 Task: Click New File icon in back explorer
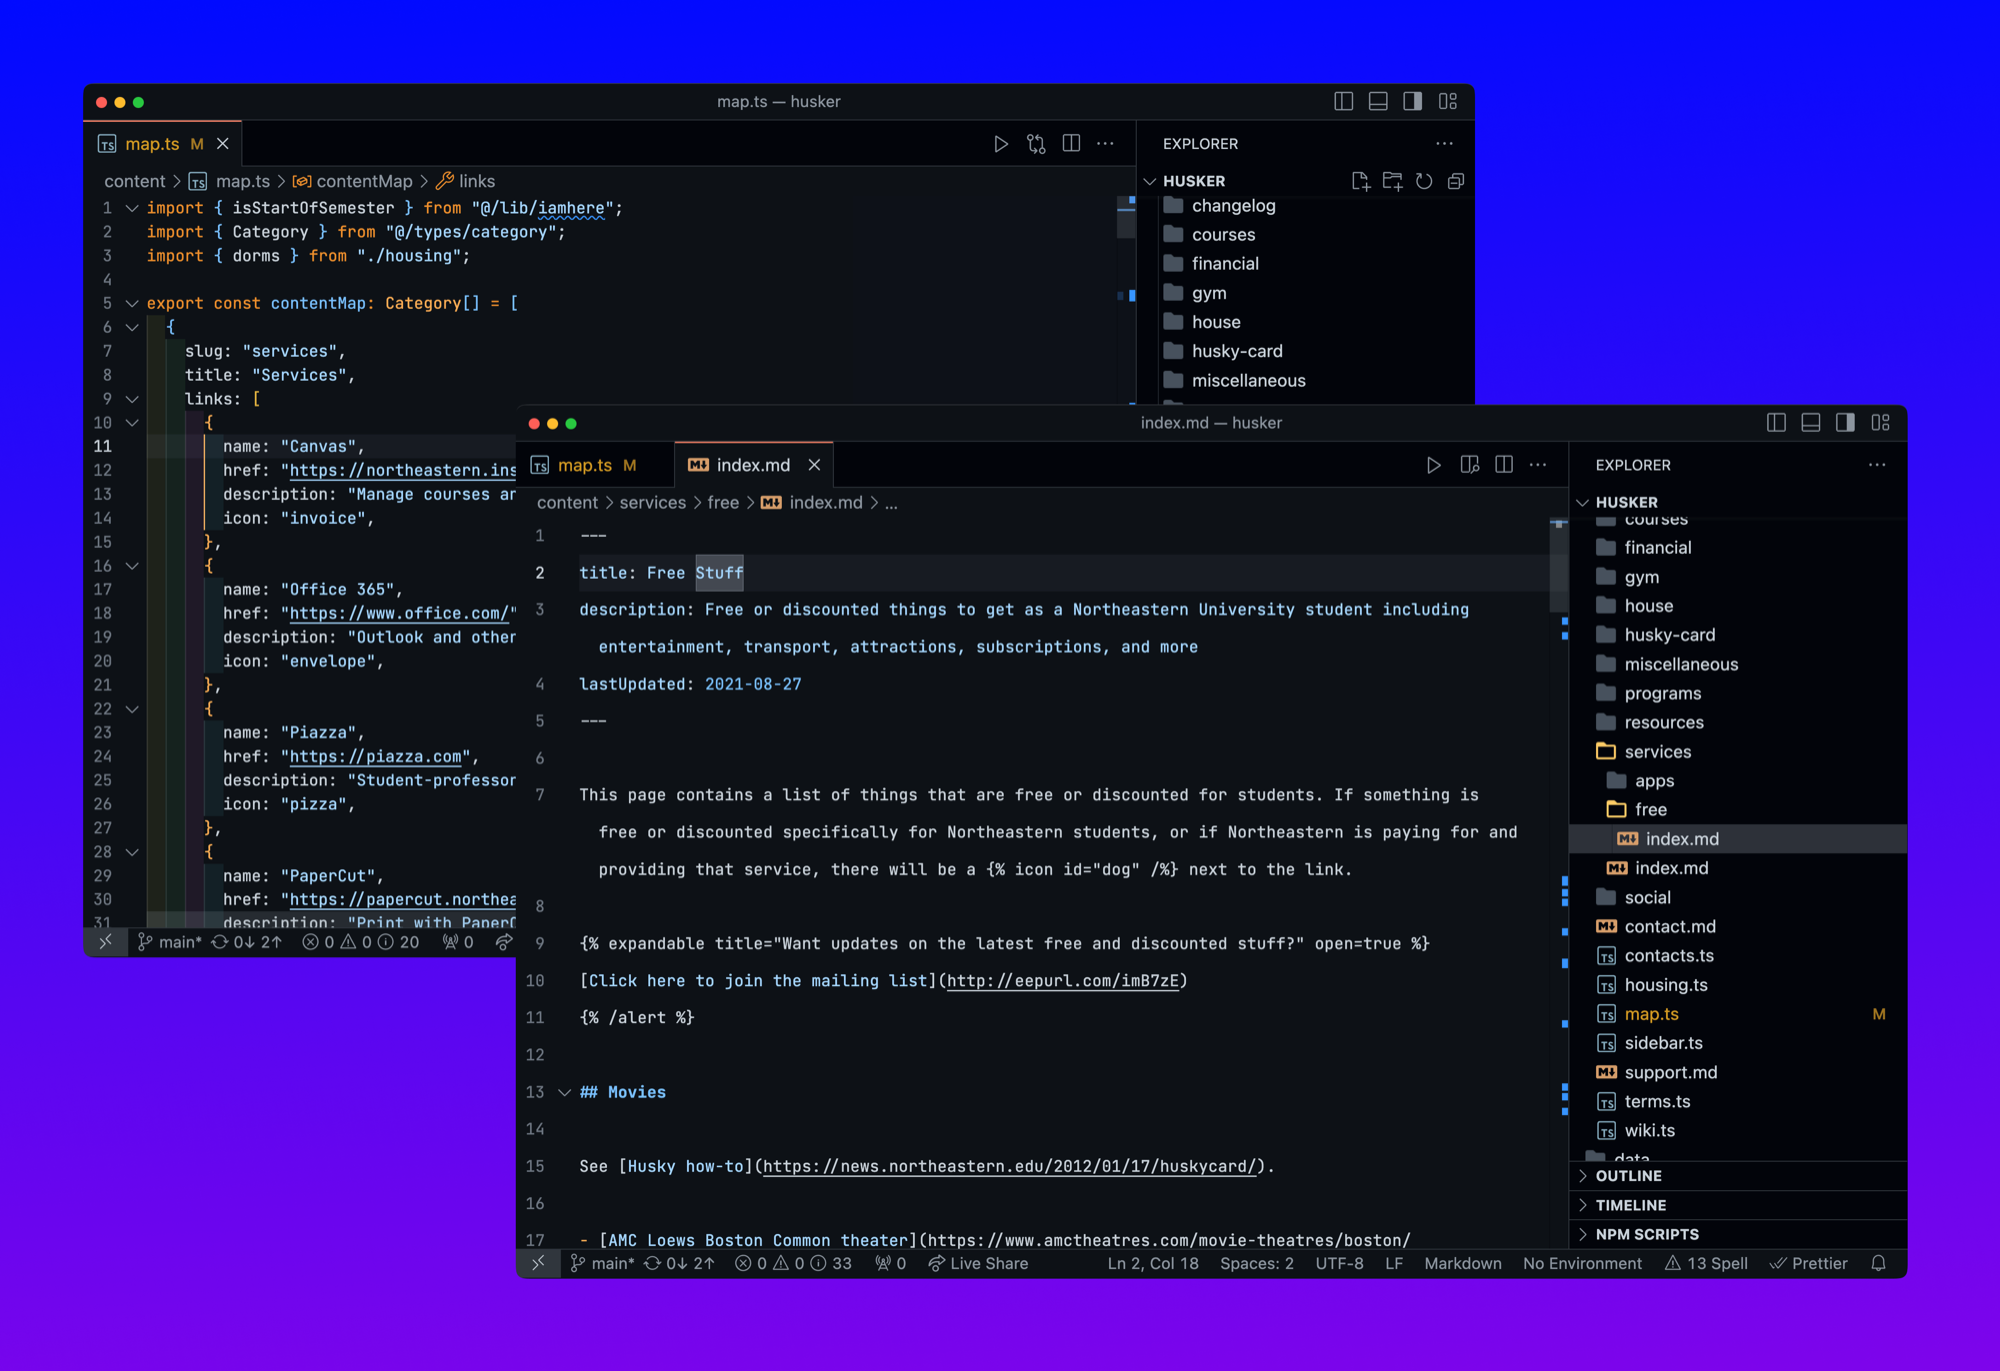[x=1360, y=181]
